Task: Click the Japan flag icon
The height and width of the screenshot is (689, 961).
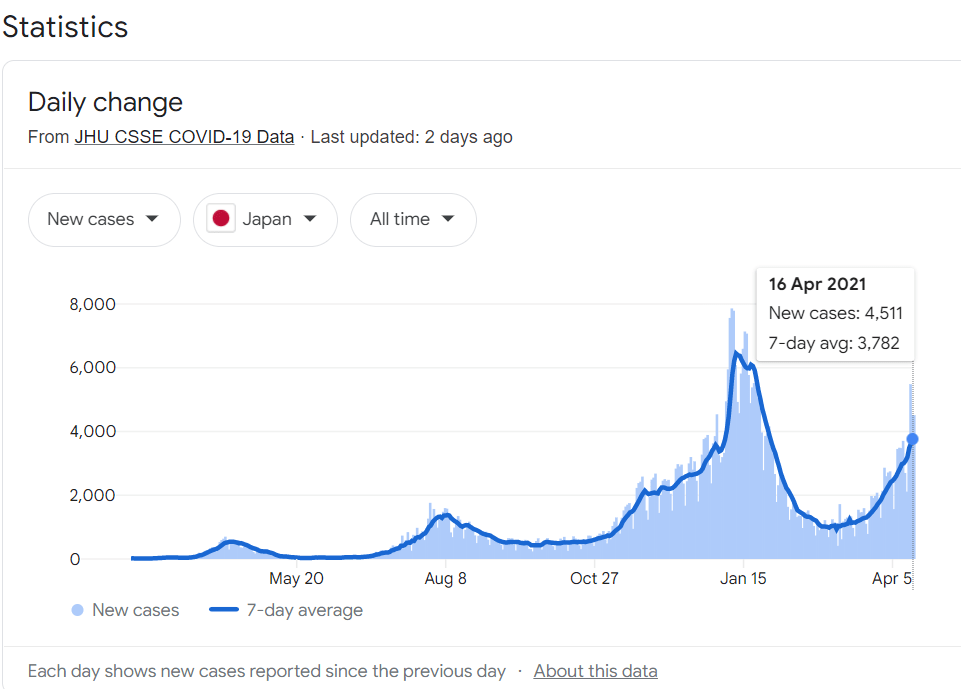Action: pyautogui.click(x=221, y=219)
